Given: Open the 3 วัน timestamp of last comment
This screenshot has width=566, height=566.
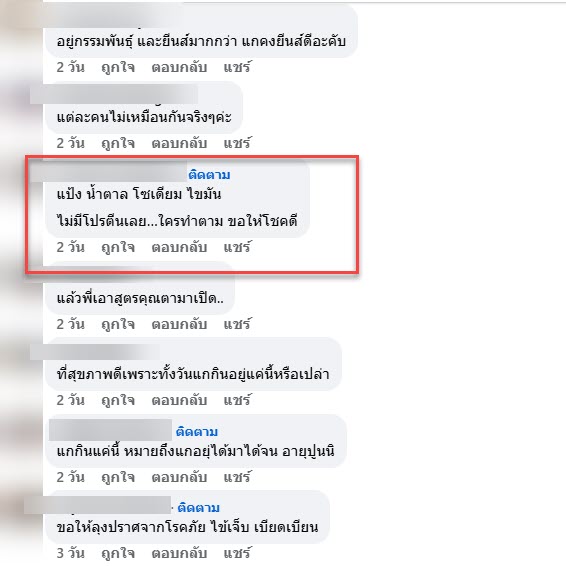Looking at the screenshot, I should [70, 553].
